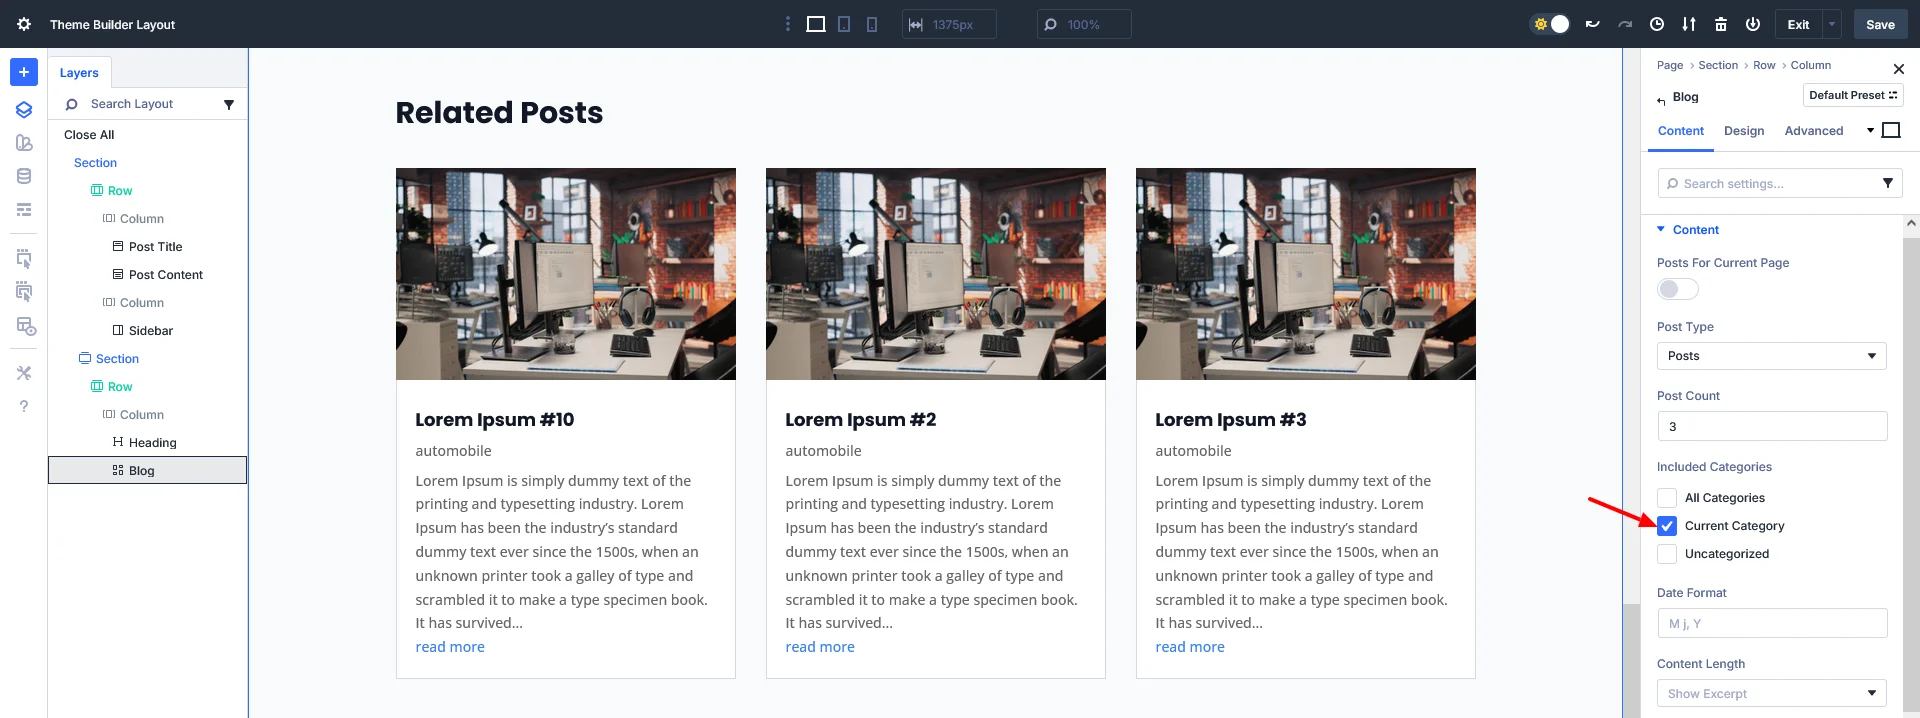The image size is (1920, 718).
Task: Switch to the Design tab
Action: coord(1744,131)
